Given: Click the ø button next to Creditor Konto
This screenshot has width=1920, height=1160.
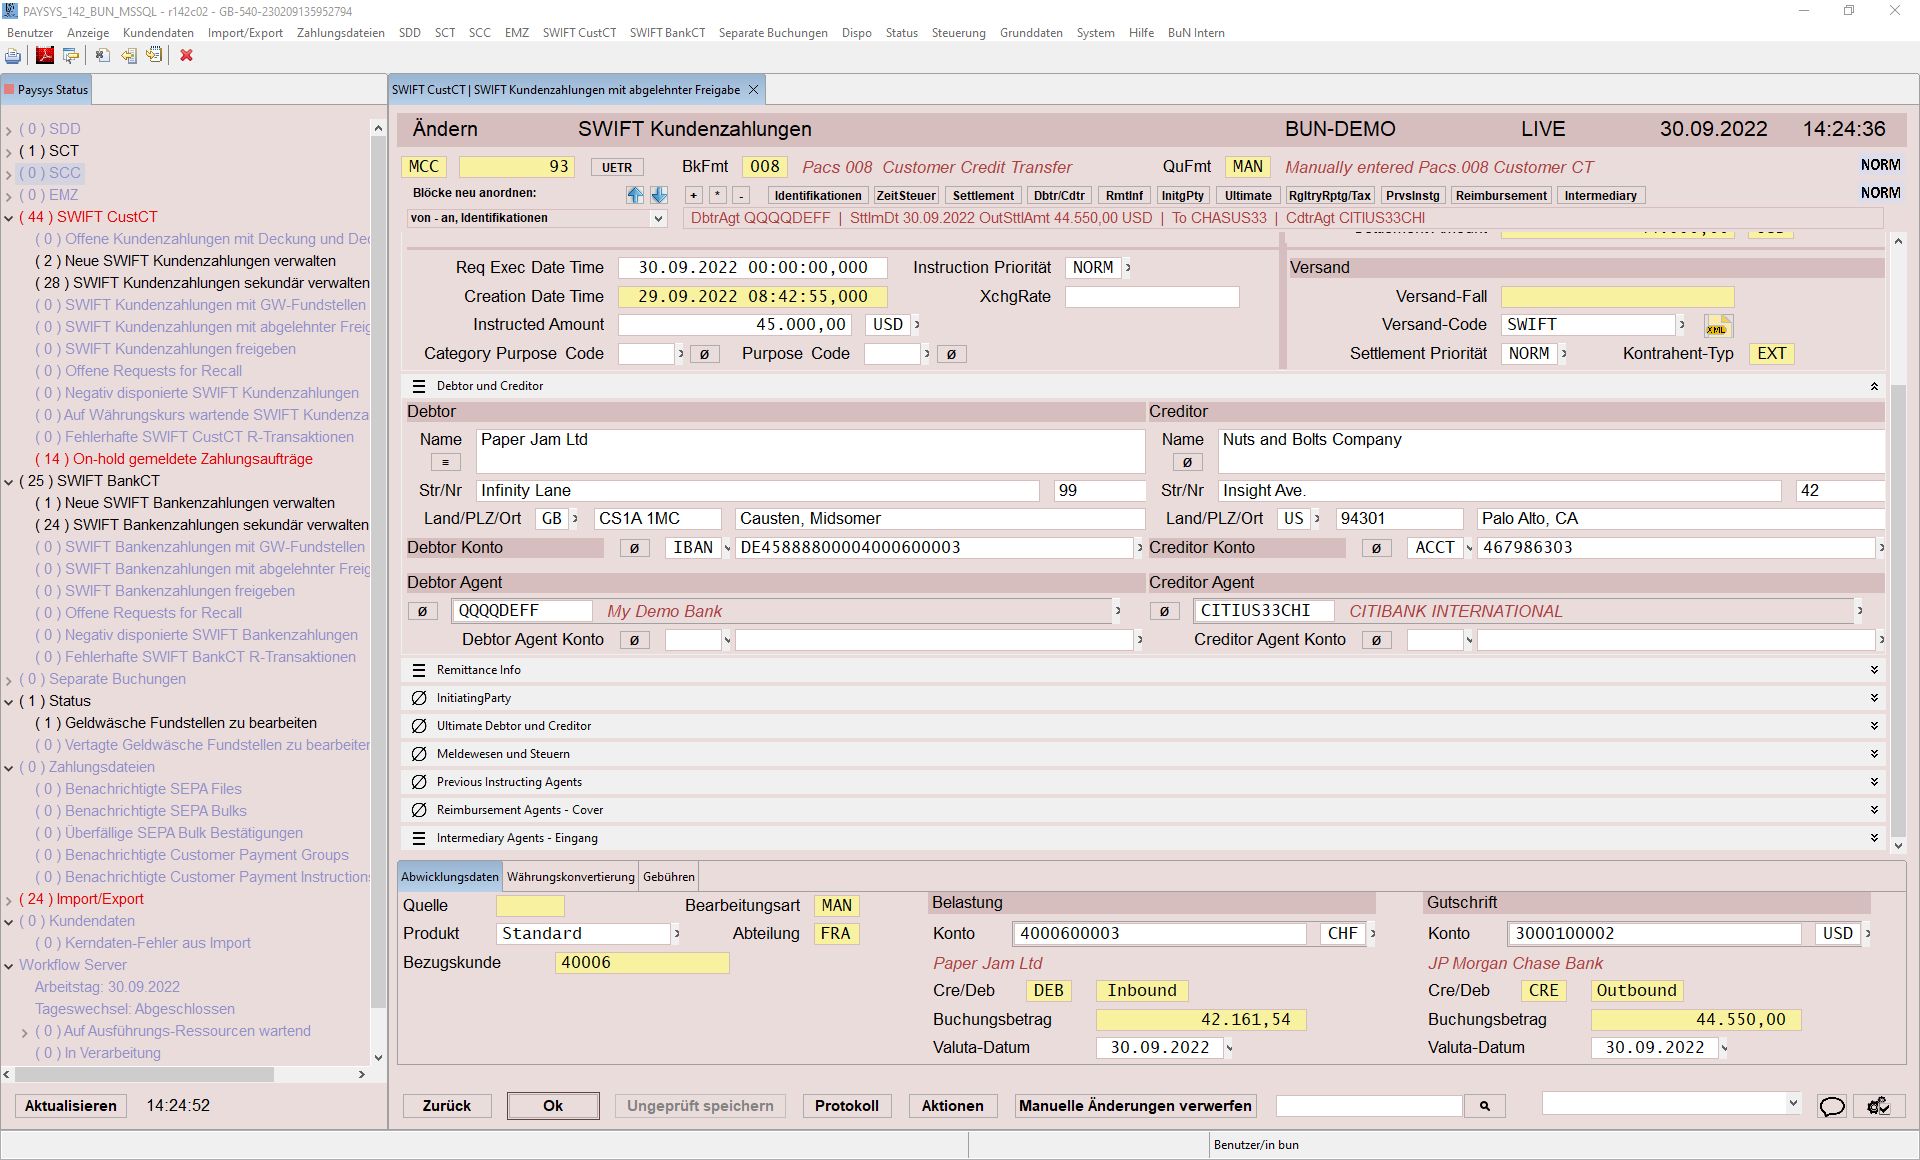Looking at the screenshot, I should point(1376,548).
